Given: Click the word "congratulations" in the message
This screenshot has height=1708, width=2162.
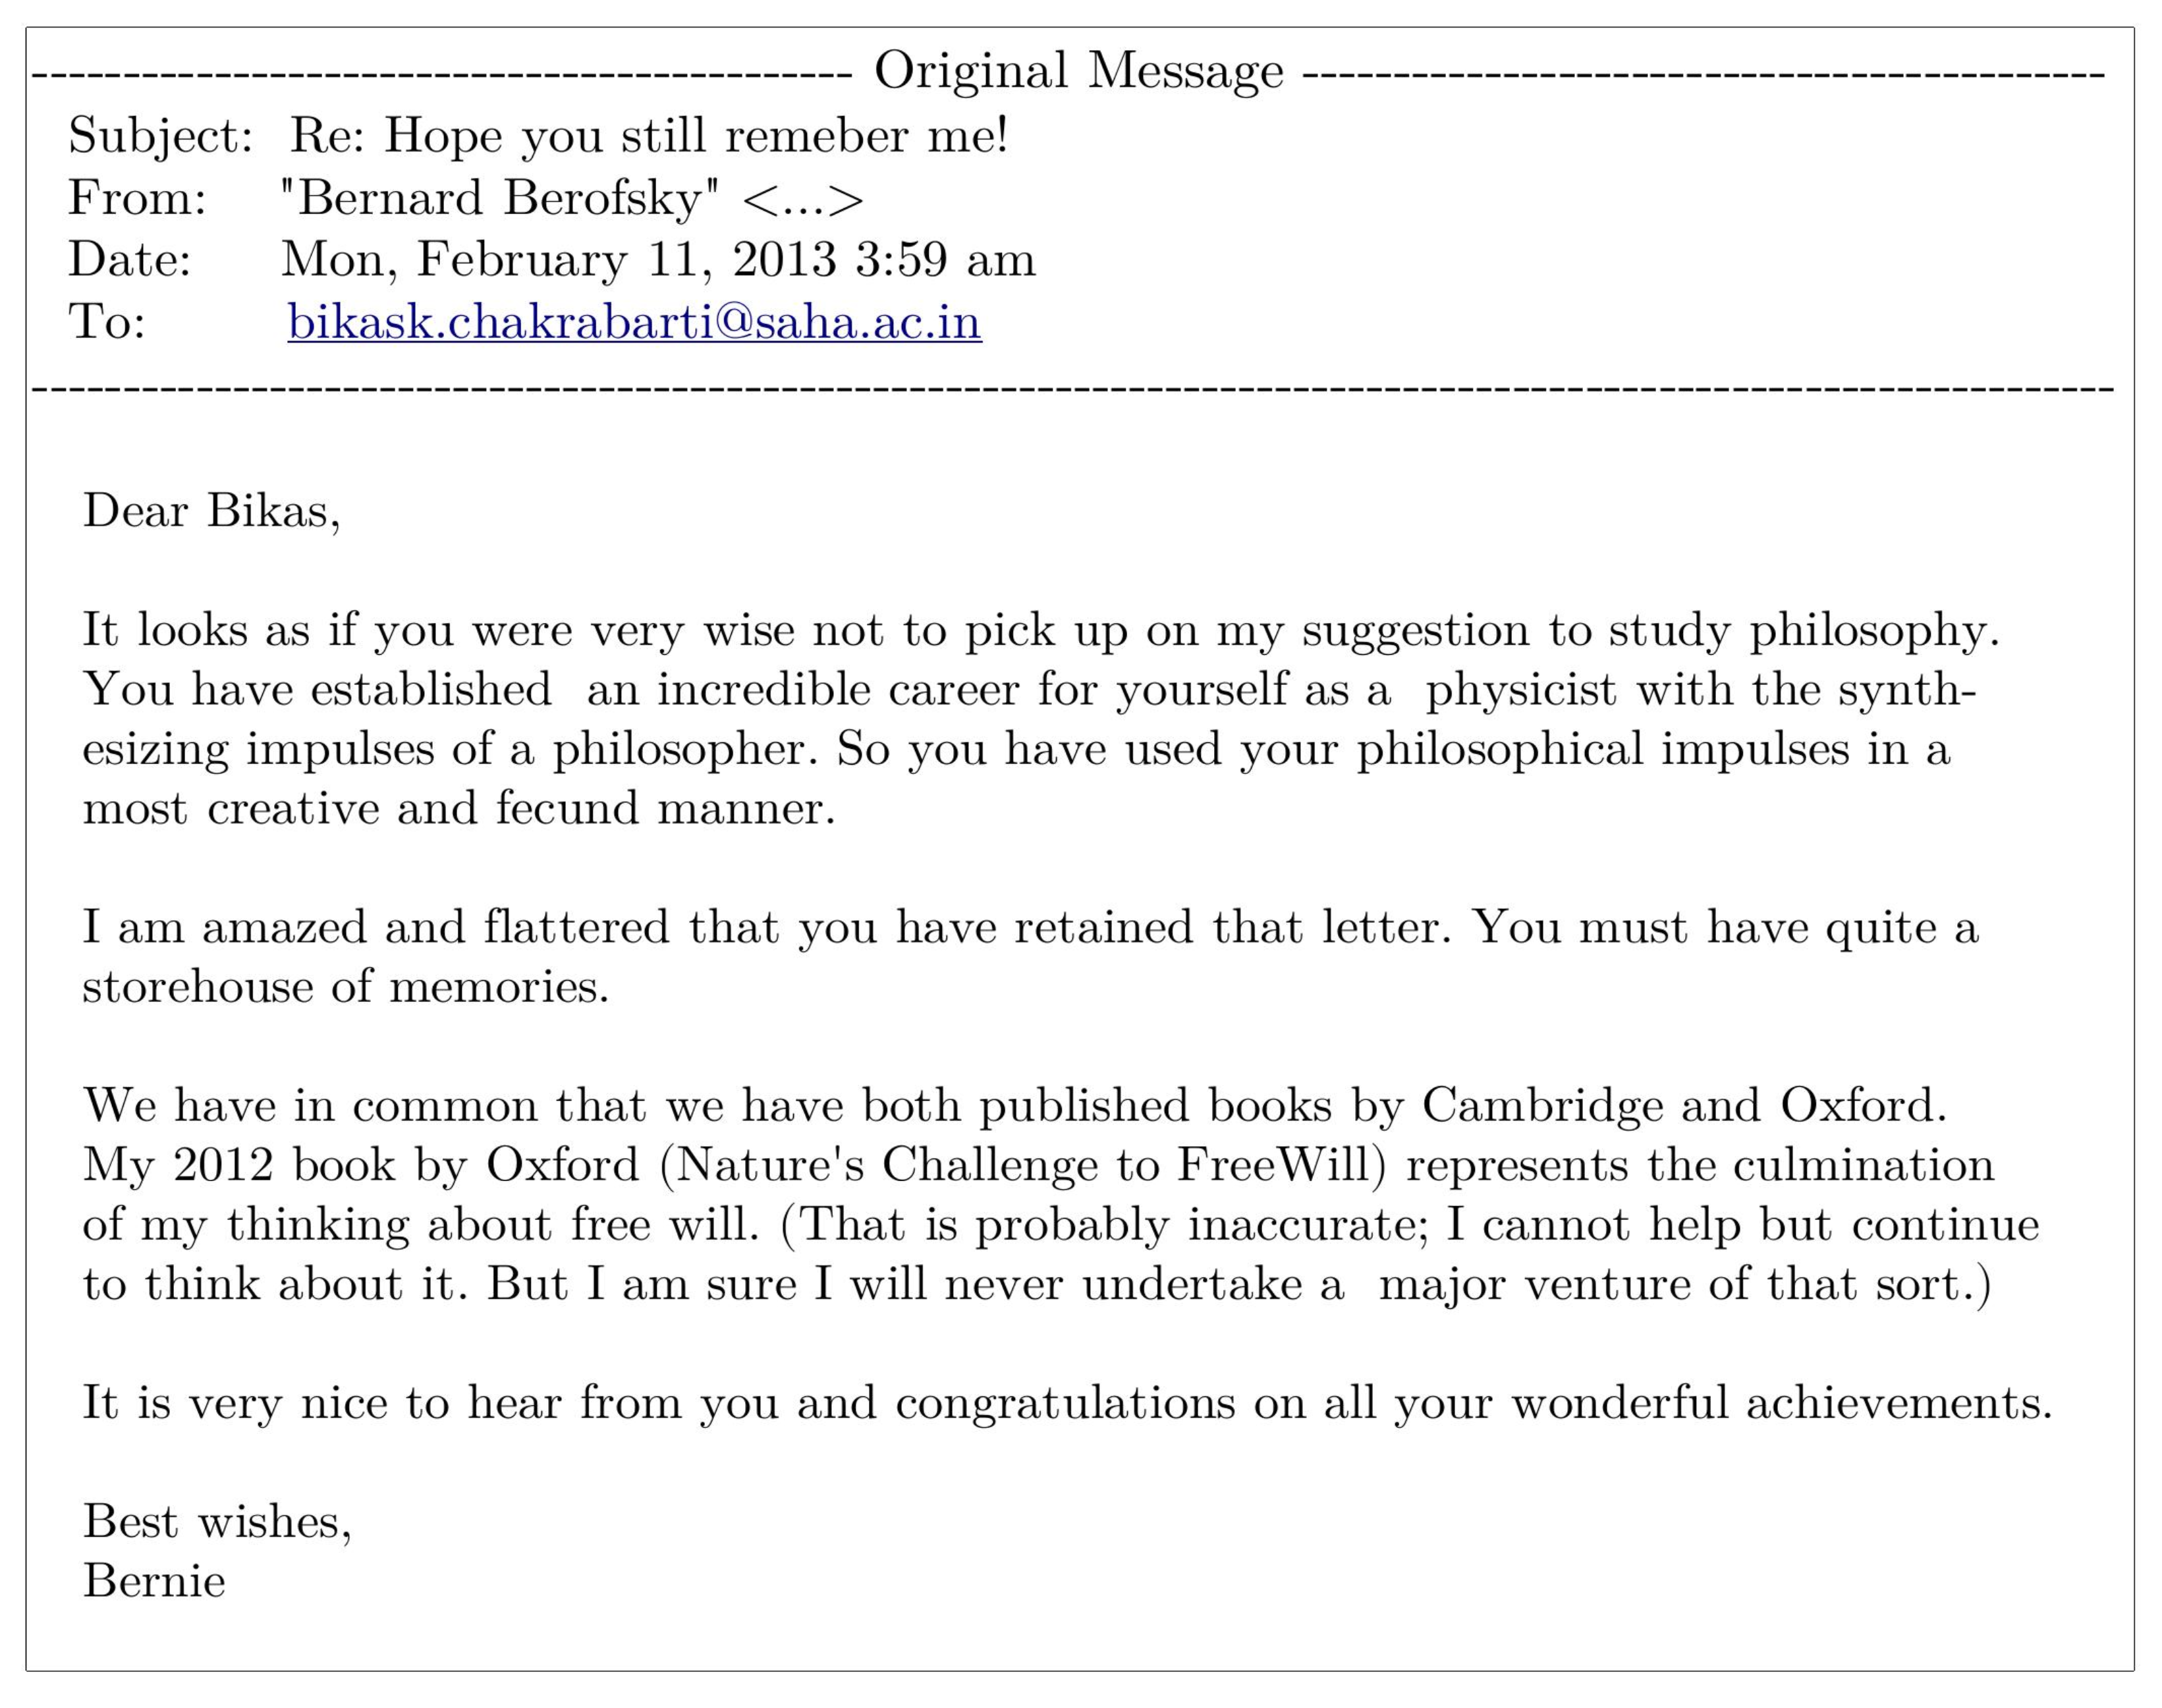Looking at the screenshot, I should point(1065,1402).
